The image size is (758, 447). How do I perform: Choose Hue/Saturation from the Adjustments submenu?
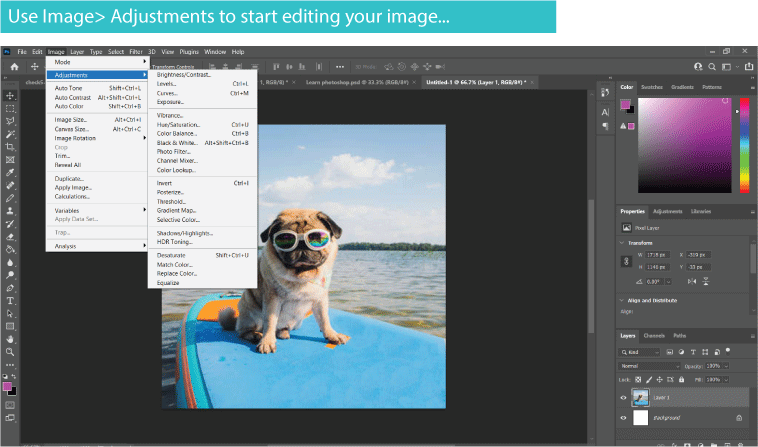point(178,125)
